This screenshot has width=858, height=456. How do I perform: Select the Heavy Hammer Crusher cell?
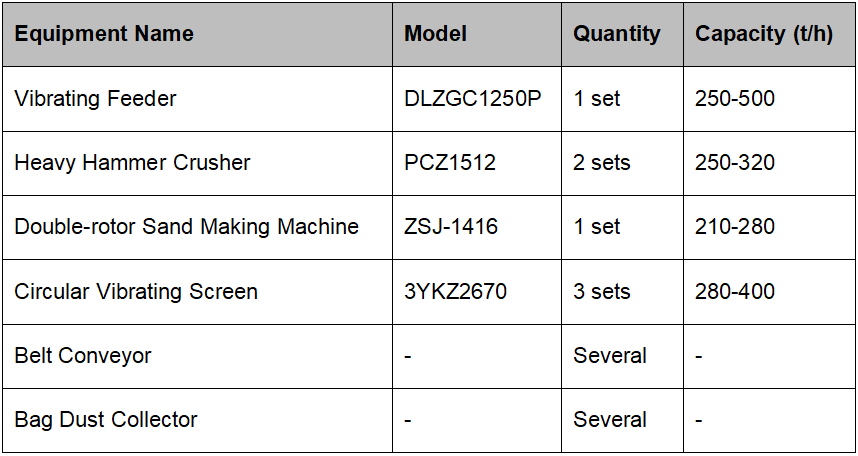pos(132,163)
